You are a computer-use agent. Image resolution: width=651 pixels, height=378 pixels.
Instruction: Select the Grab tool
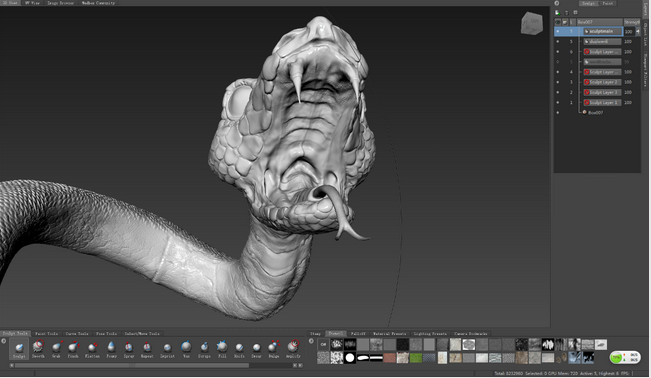pos(56,349)
